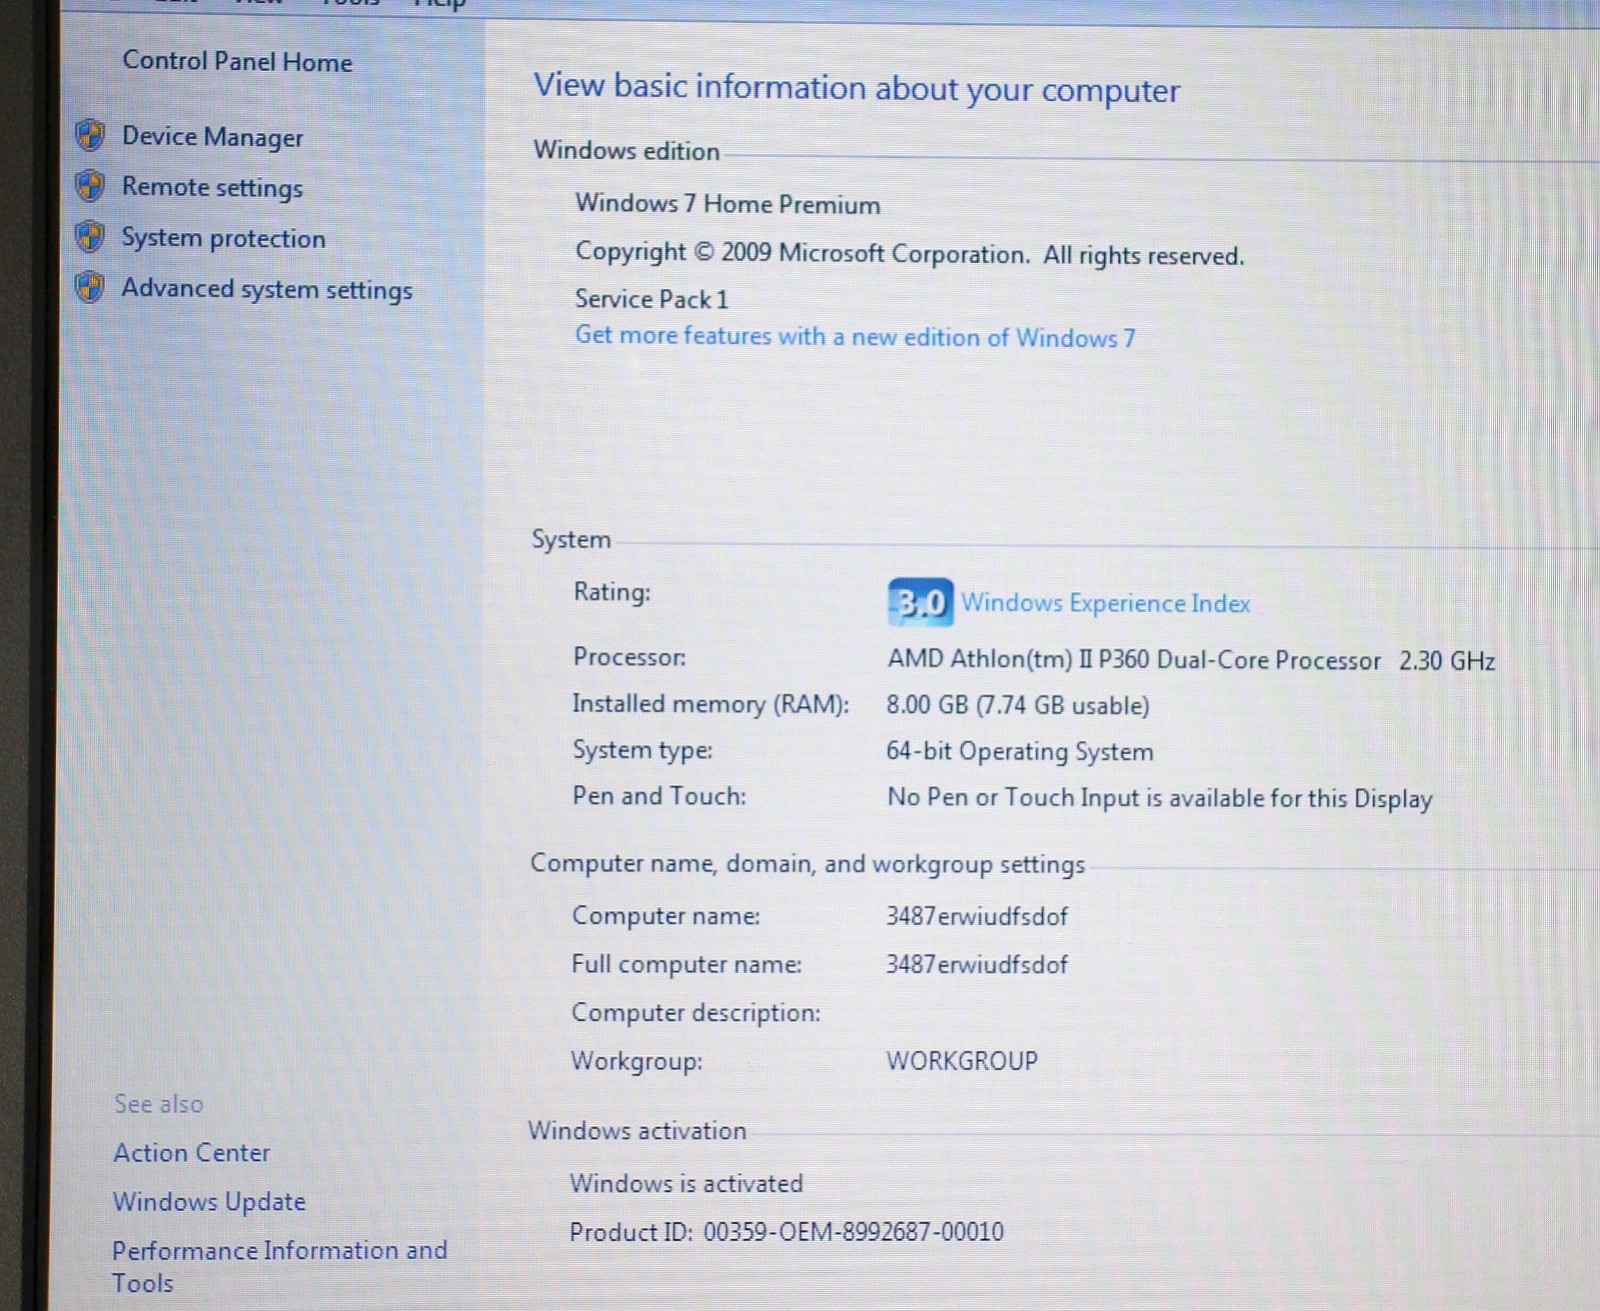Screen dimensions: 1600x1311
Task: Click the shield icon beside Remote settings
Action: coord(90,186)
